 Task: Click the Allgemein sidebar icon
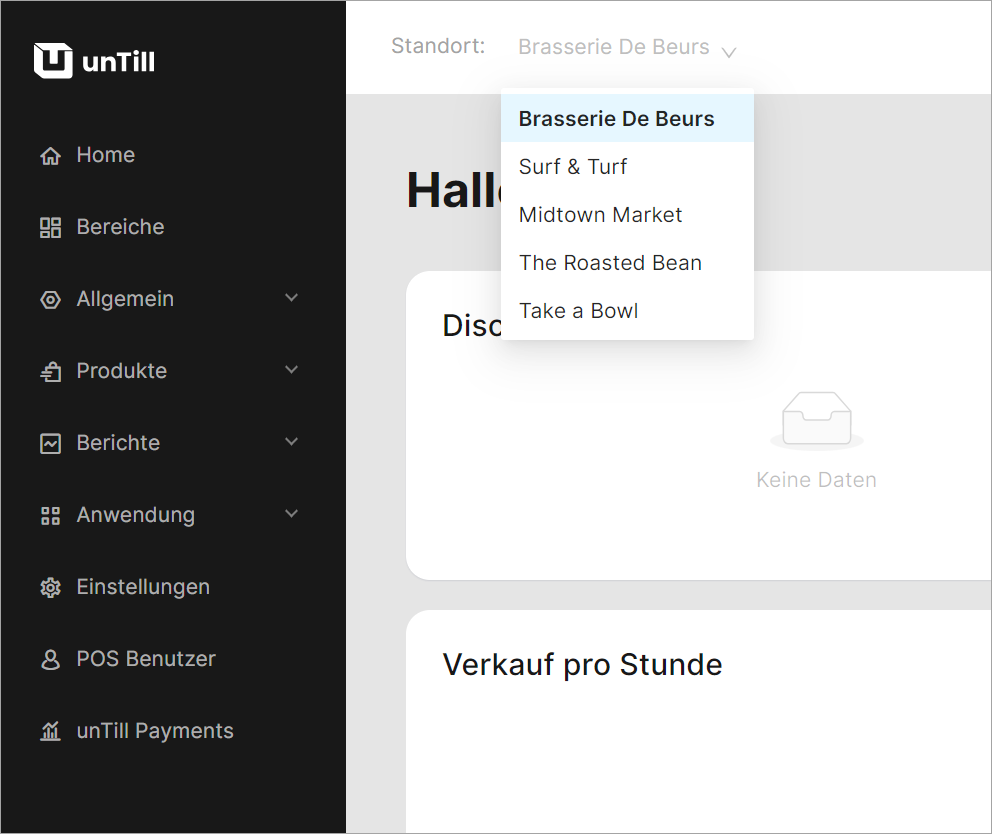[50, 300]
